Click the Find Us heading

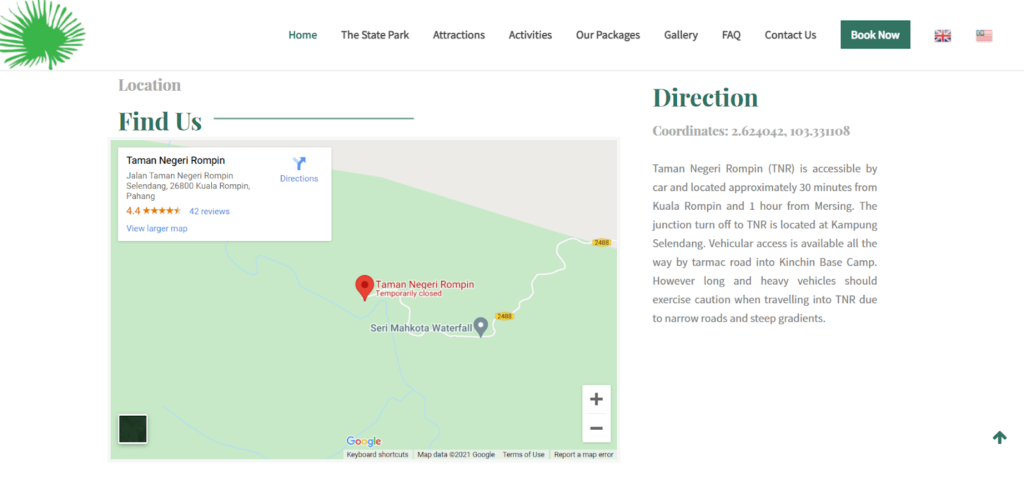click(160, 121)
